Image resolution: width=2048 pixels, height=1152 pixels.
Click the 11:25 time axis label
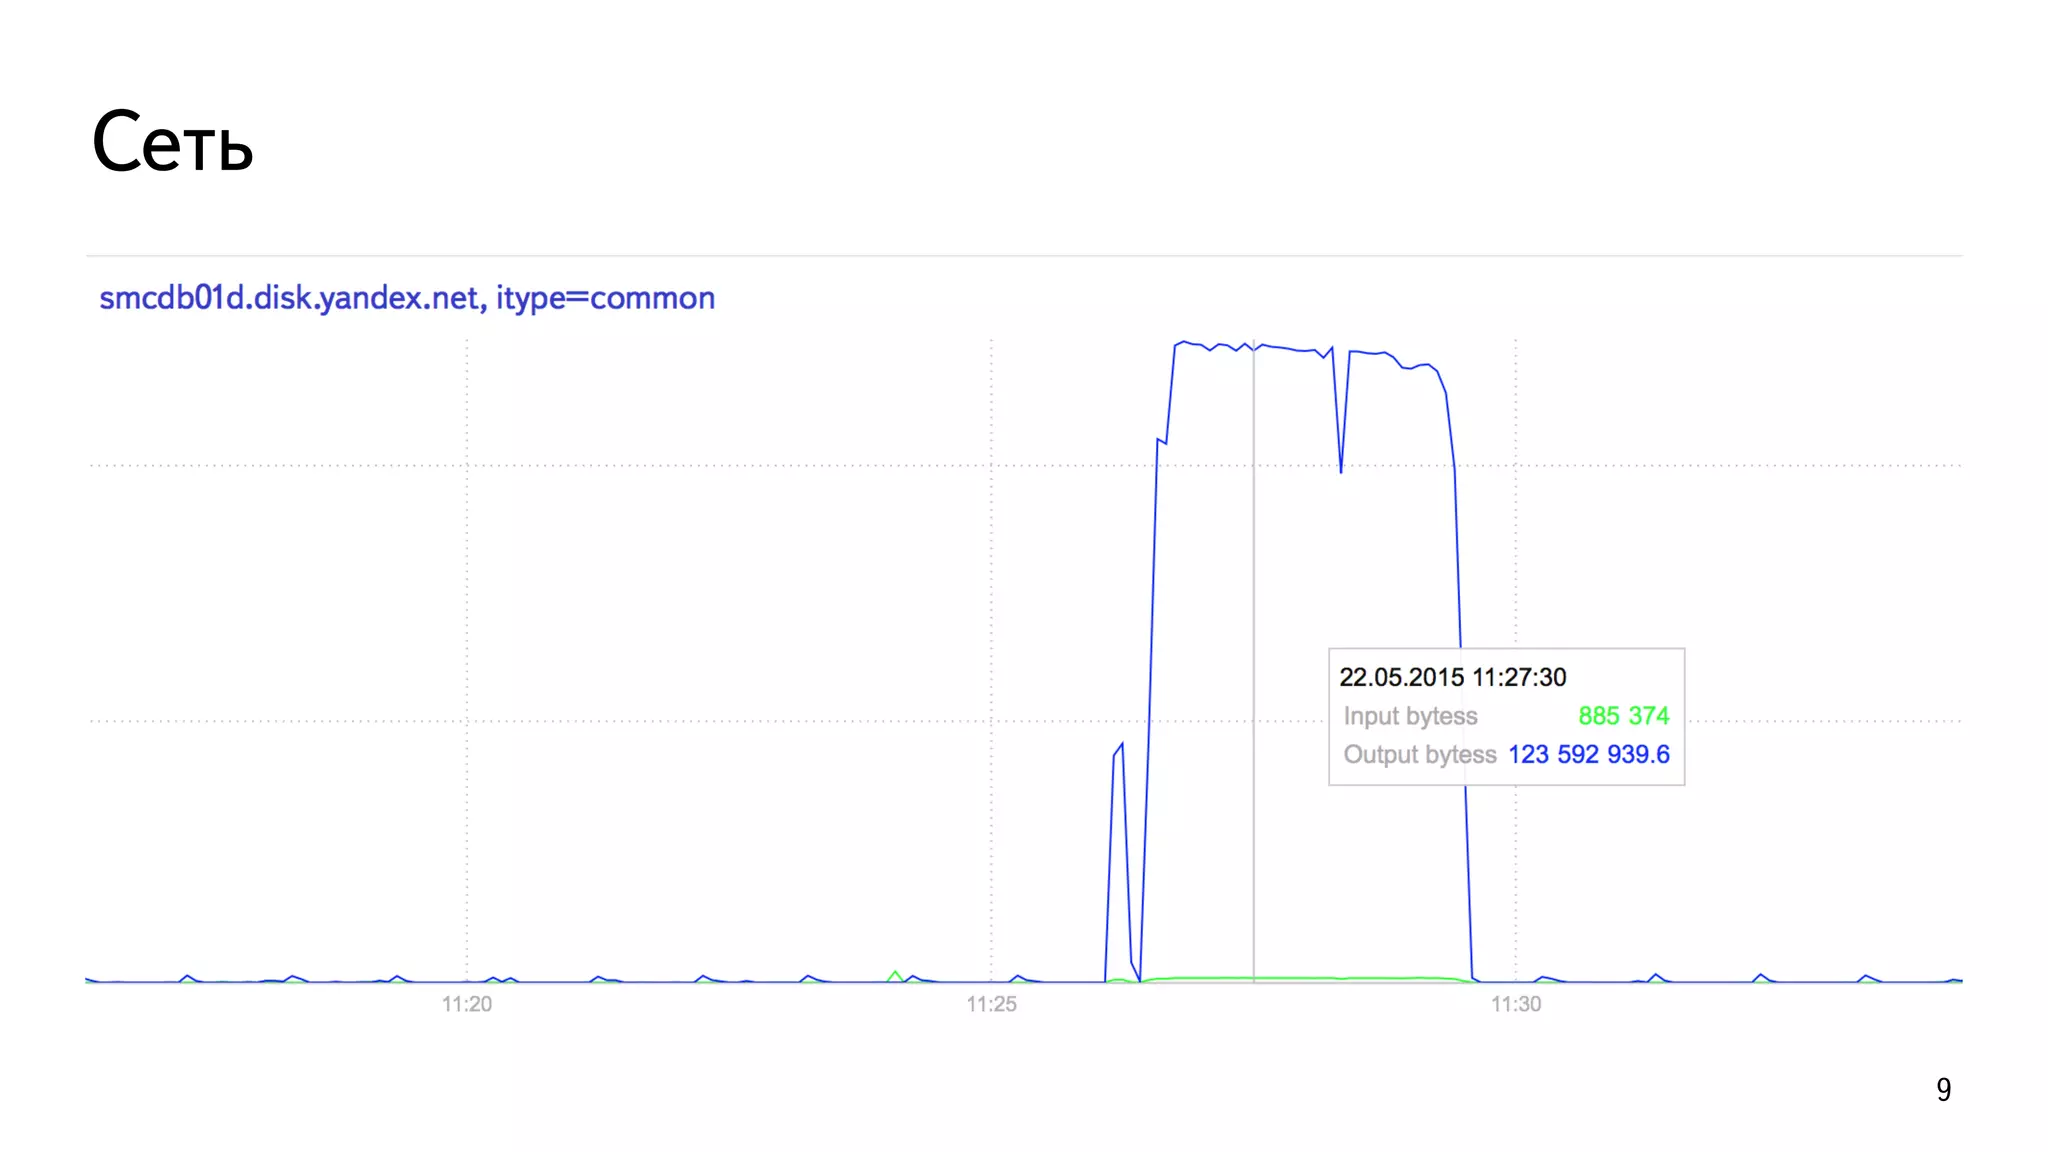tap(991, 1004)
